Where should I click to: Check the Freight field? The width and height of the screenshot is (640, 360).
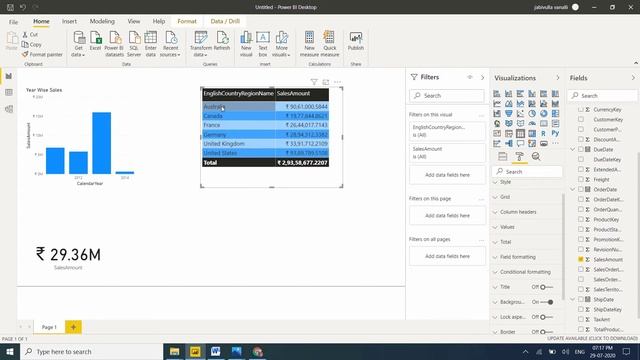[580, 179]
